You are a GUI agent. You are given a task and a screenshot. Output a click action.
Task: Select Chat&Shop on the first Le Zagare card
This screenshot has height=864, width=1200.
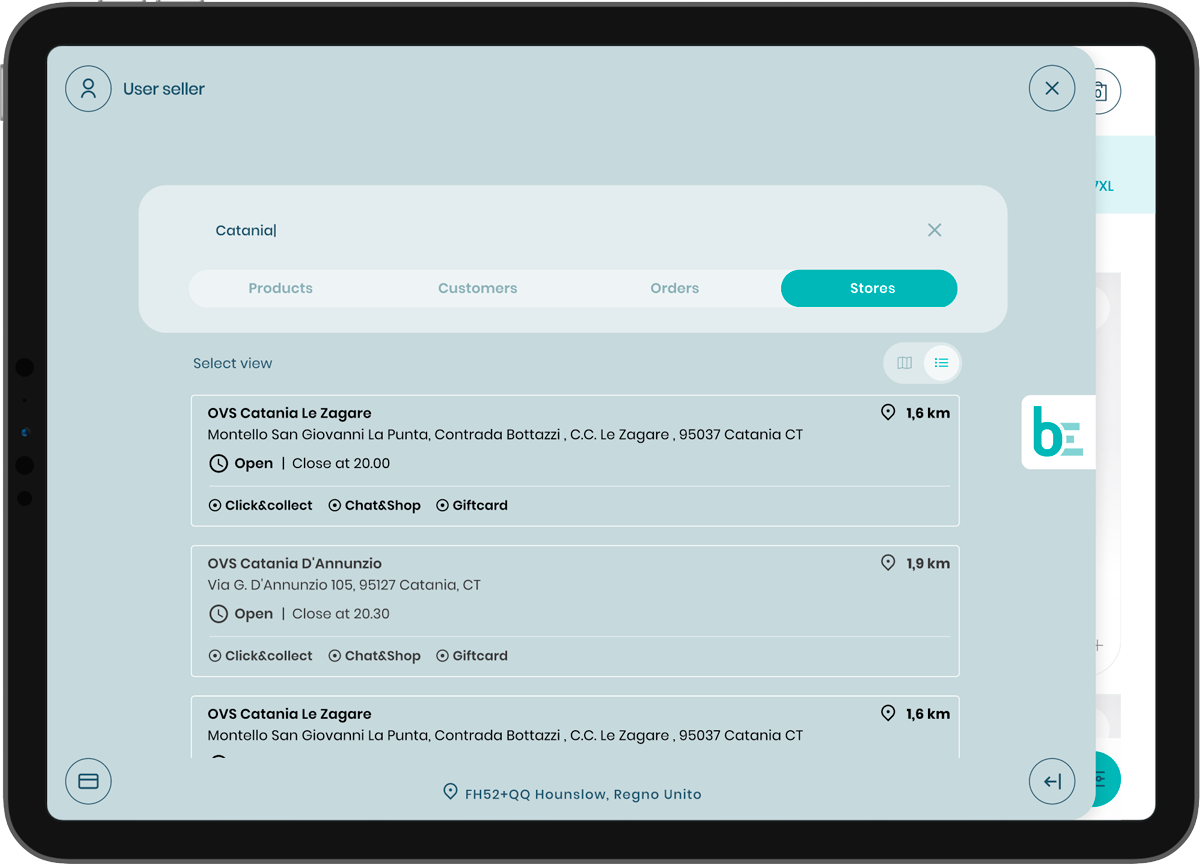[375, 505]
